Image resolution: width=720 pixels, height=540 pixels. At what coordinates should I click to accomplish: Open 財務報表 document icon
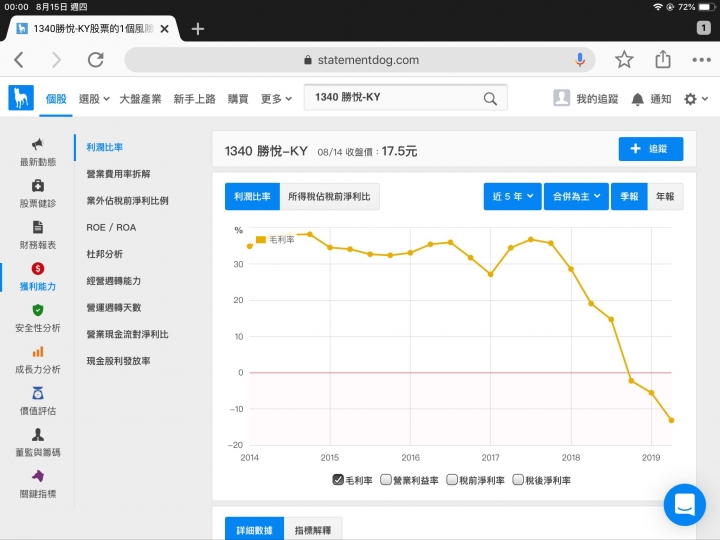(x=38, y=227)
